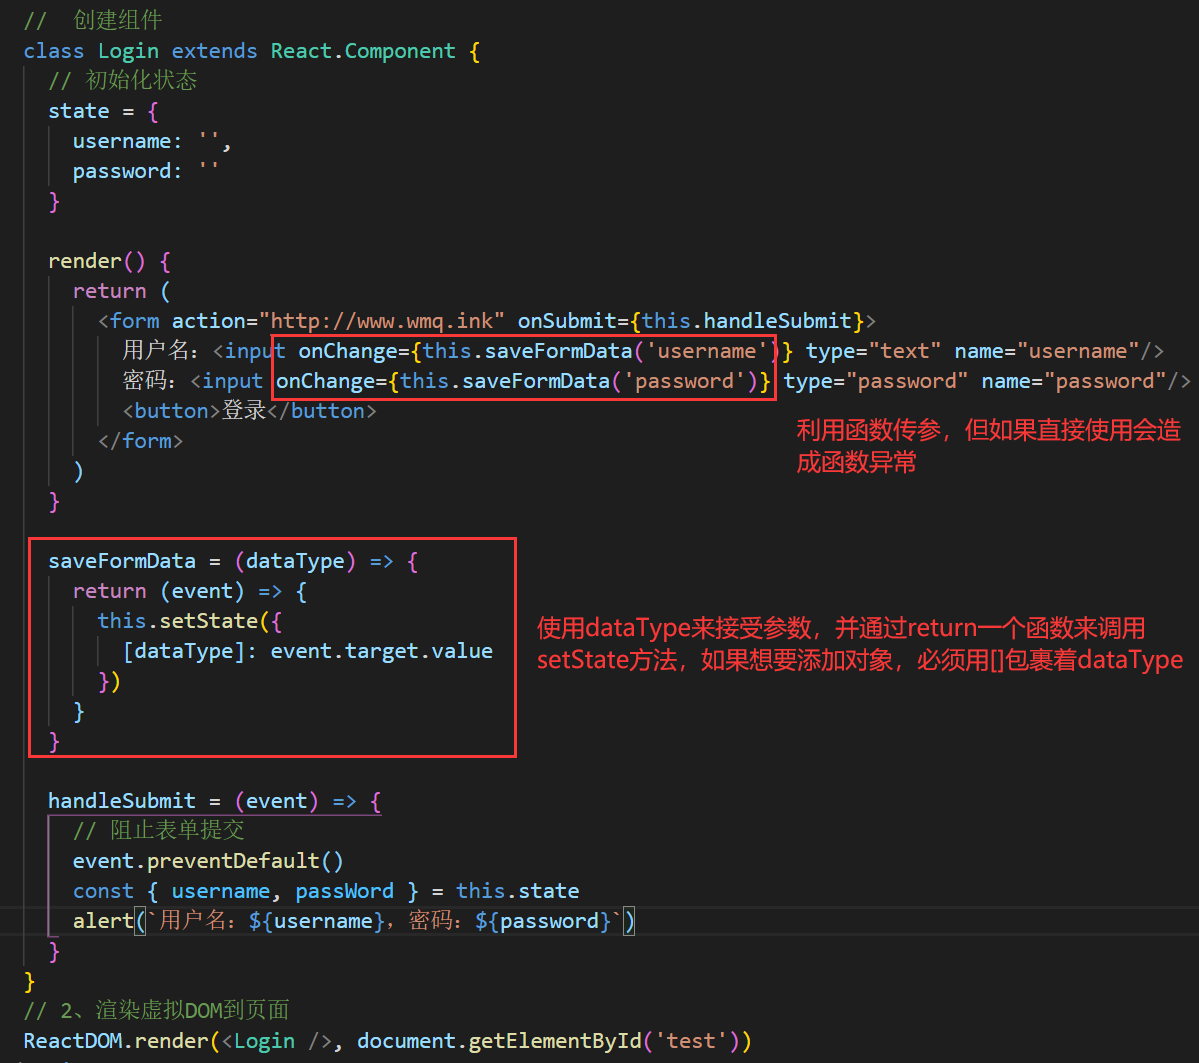Viewport: 1199px width, 1063px height.
Task: Click the class name Login in the declaration
Action: pos(128,51)
